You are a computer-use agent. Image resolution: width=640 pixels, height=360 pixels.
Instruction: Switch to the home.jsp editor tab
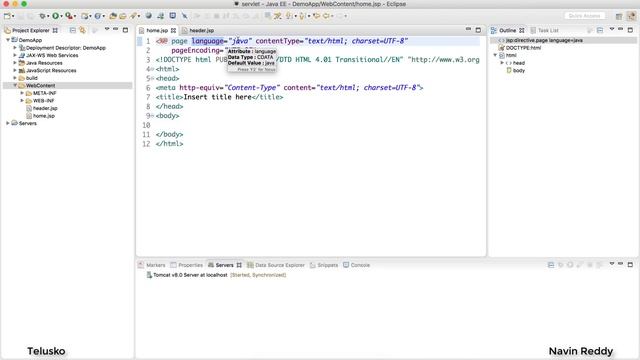click(157, 31)
